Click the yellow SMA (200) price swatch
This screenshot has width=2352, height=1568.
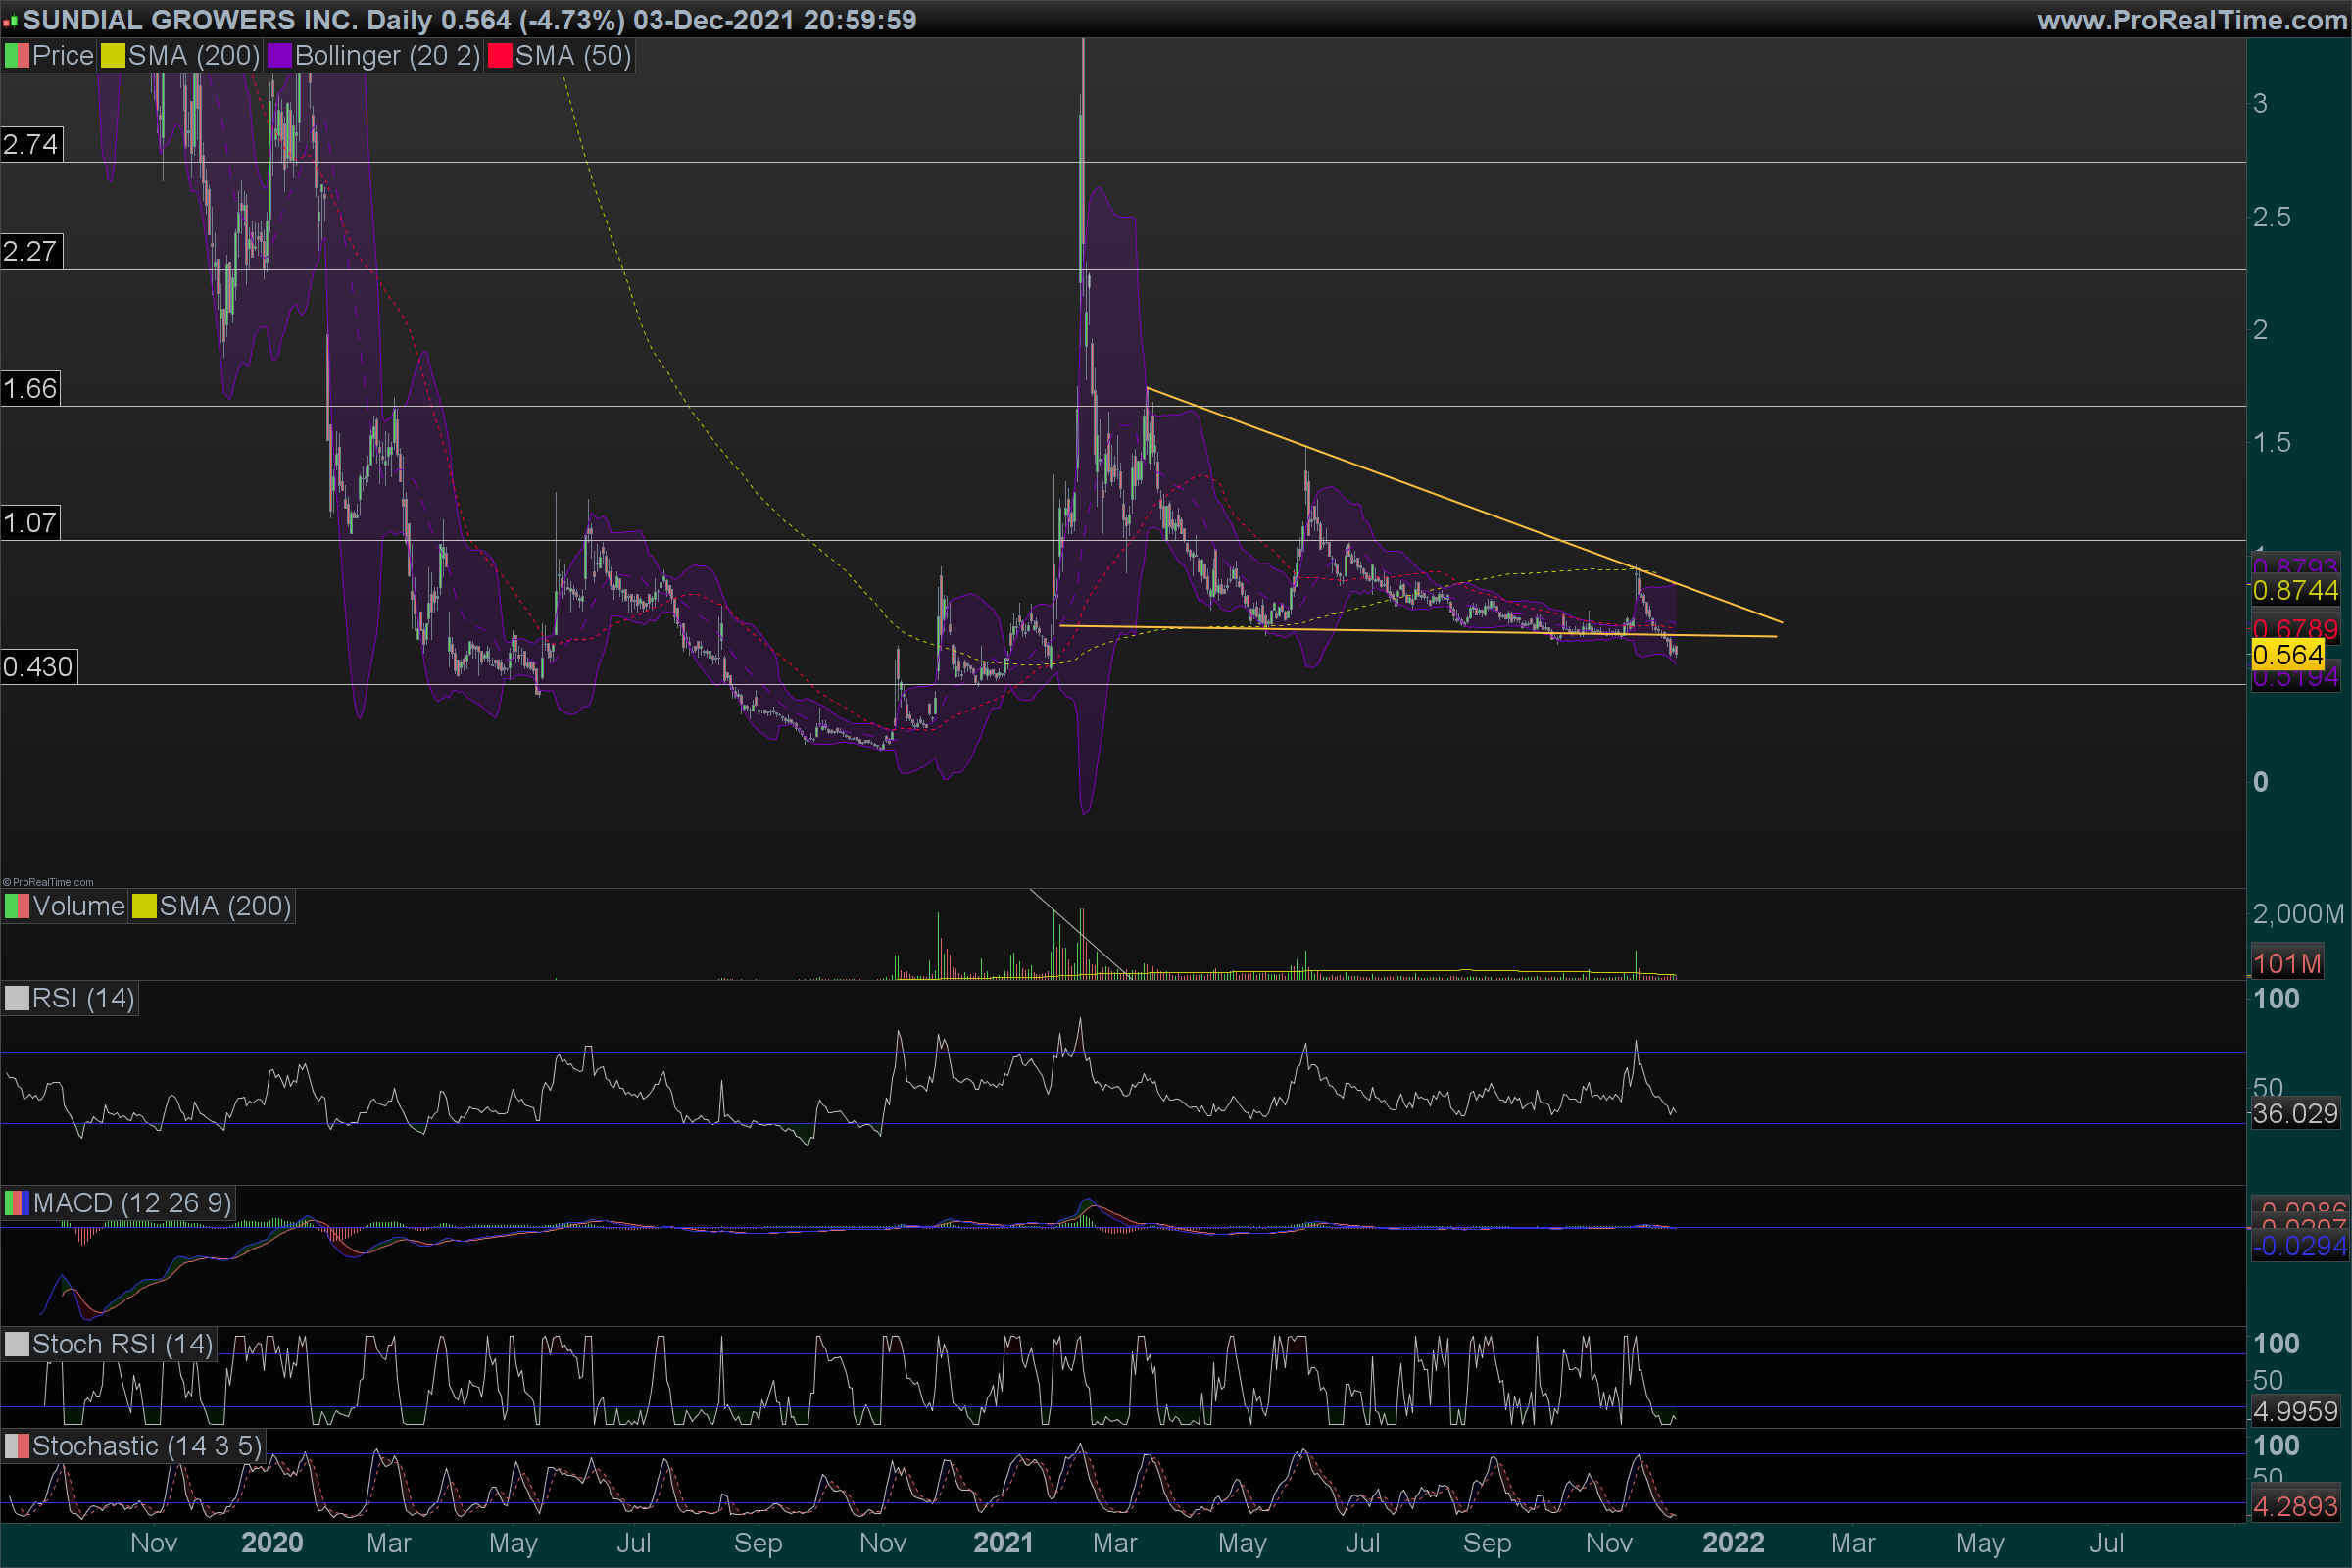113,56
